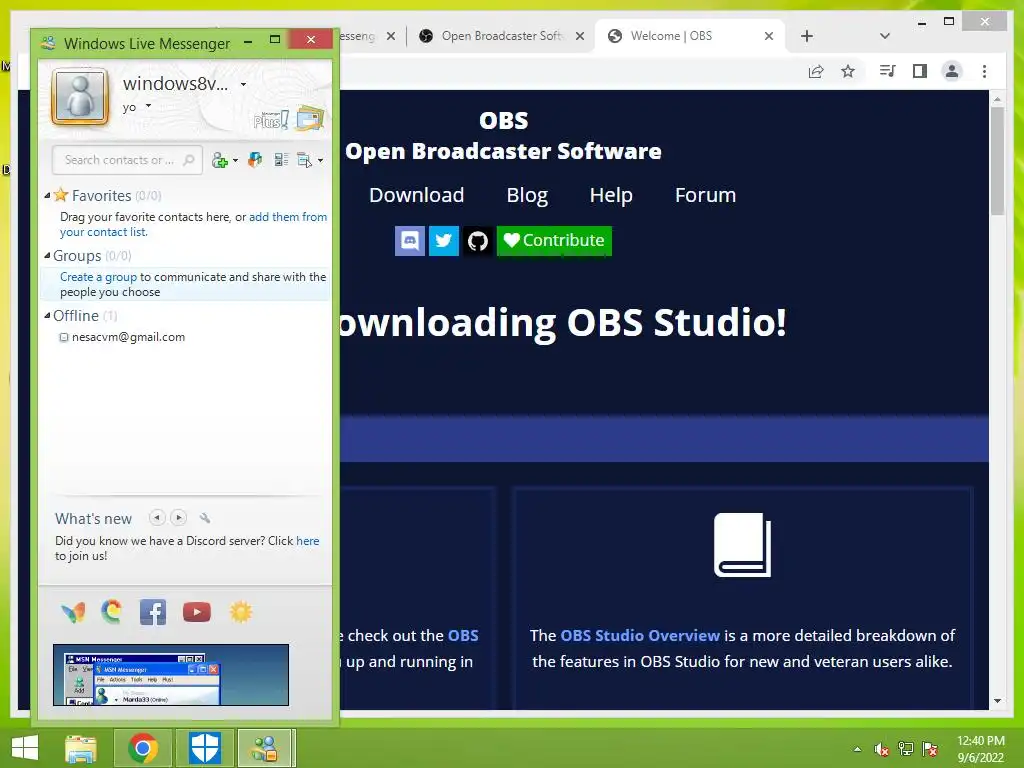Open the Windows Start button

[25, 748]
